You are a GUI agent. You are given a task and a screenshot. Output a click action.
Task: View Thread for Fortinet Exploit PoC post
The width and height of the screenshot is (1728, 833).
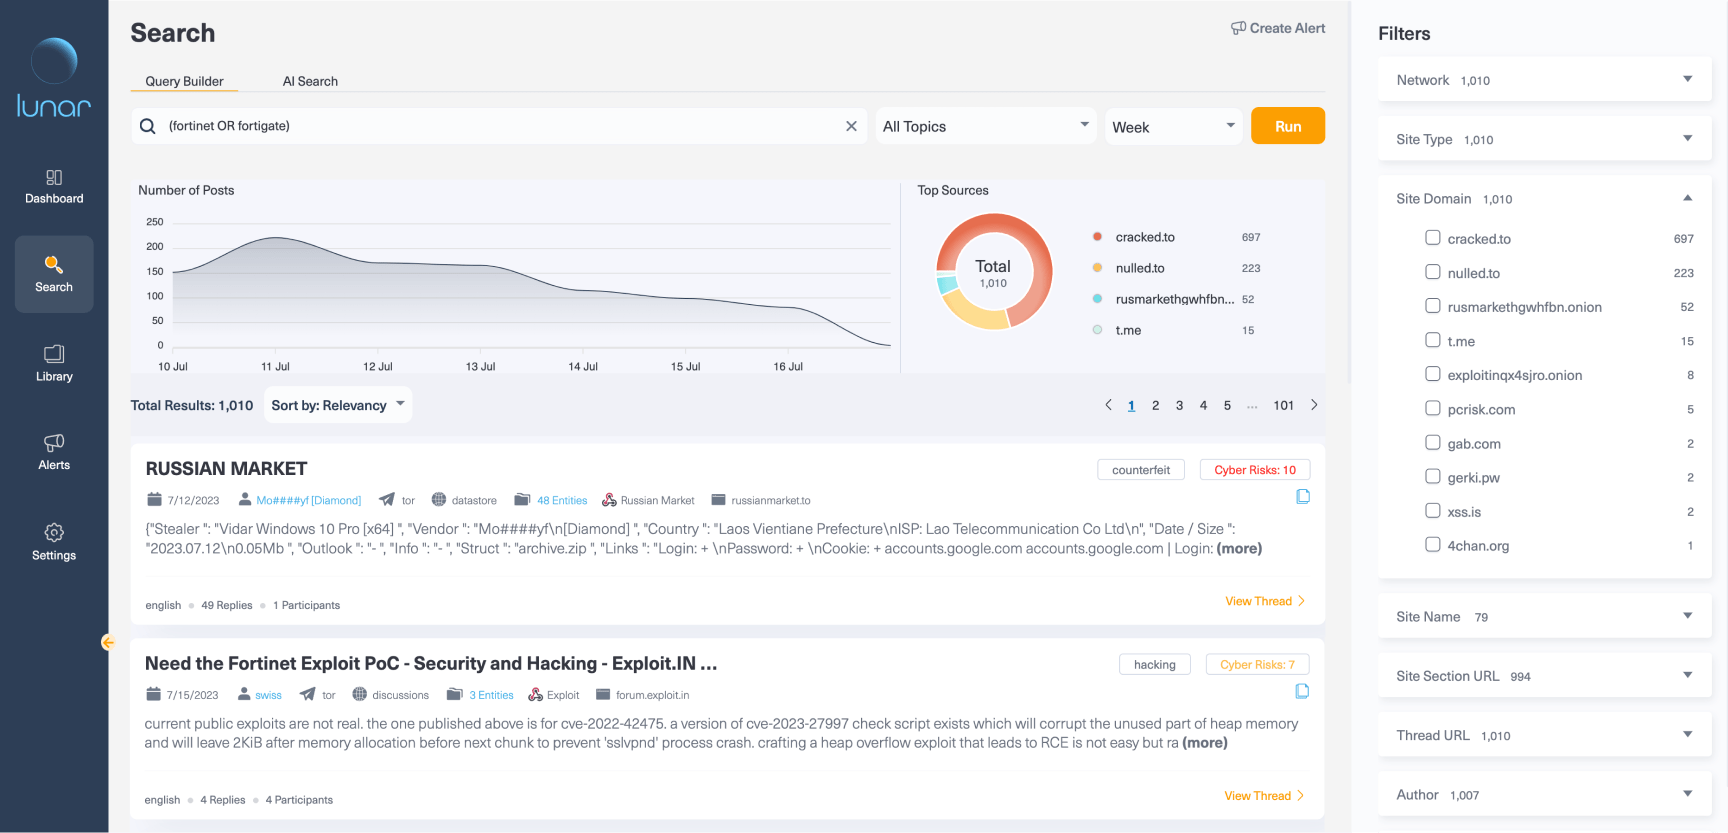(1264, 796)
